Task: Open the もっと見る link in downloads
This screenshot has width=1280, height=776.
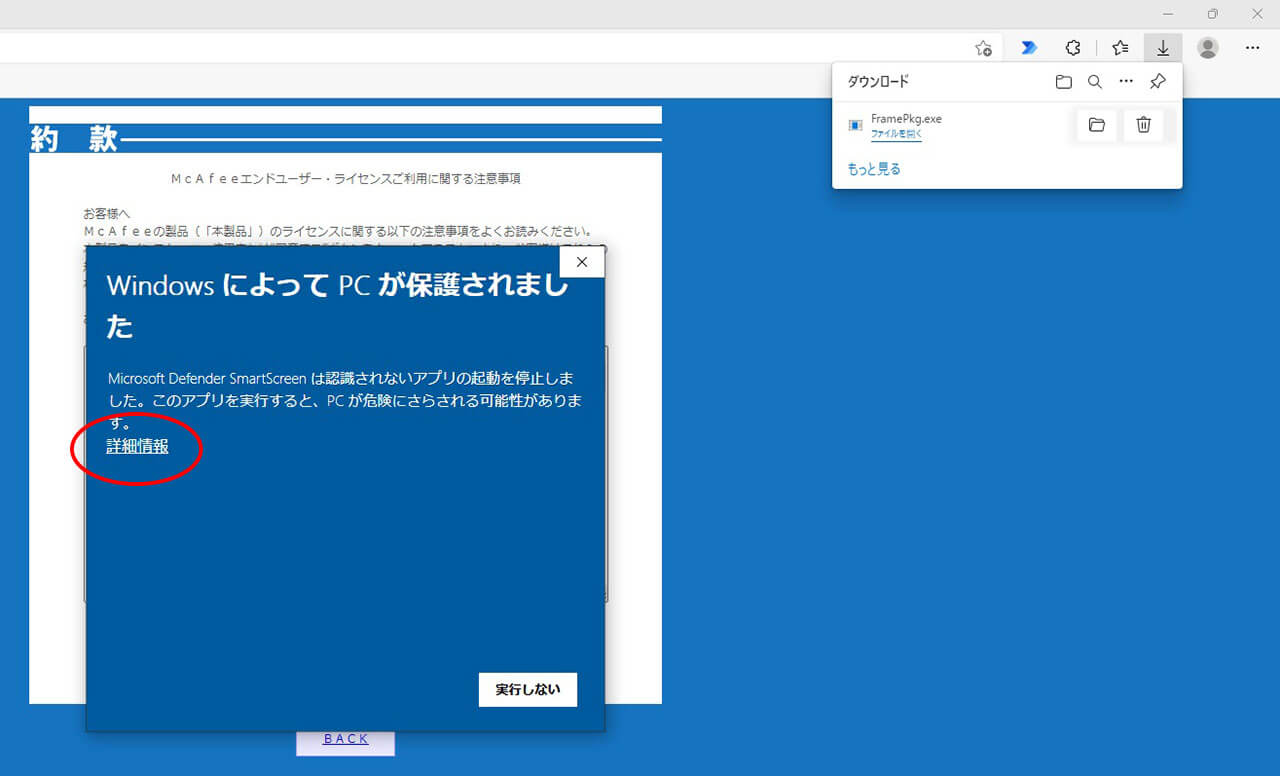Action: coord(874,169)
